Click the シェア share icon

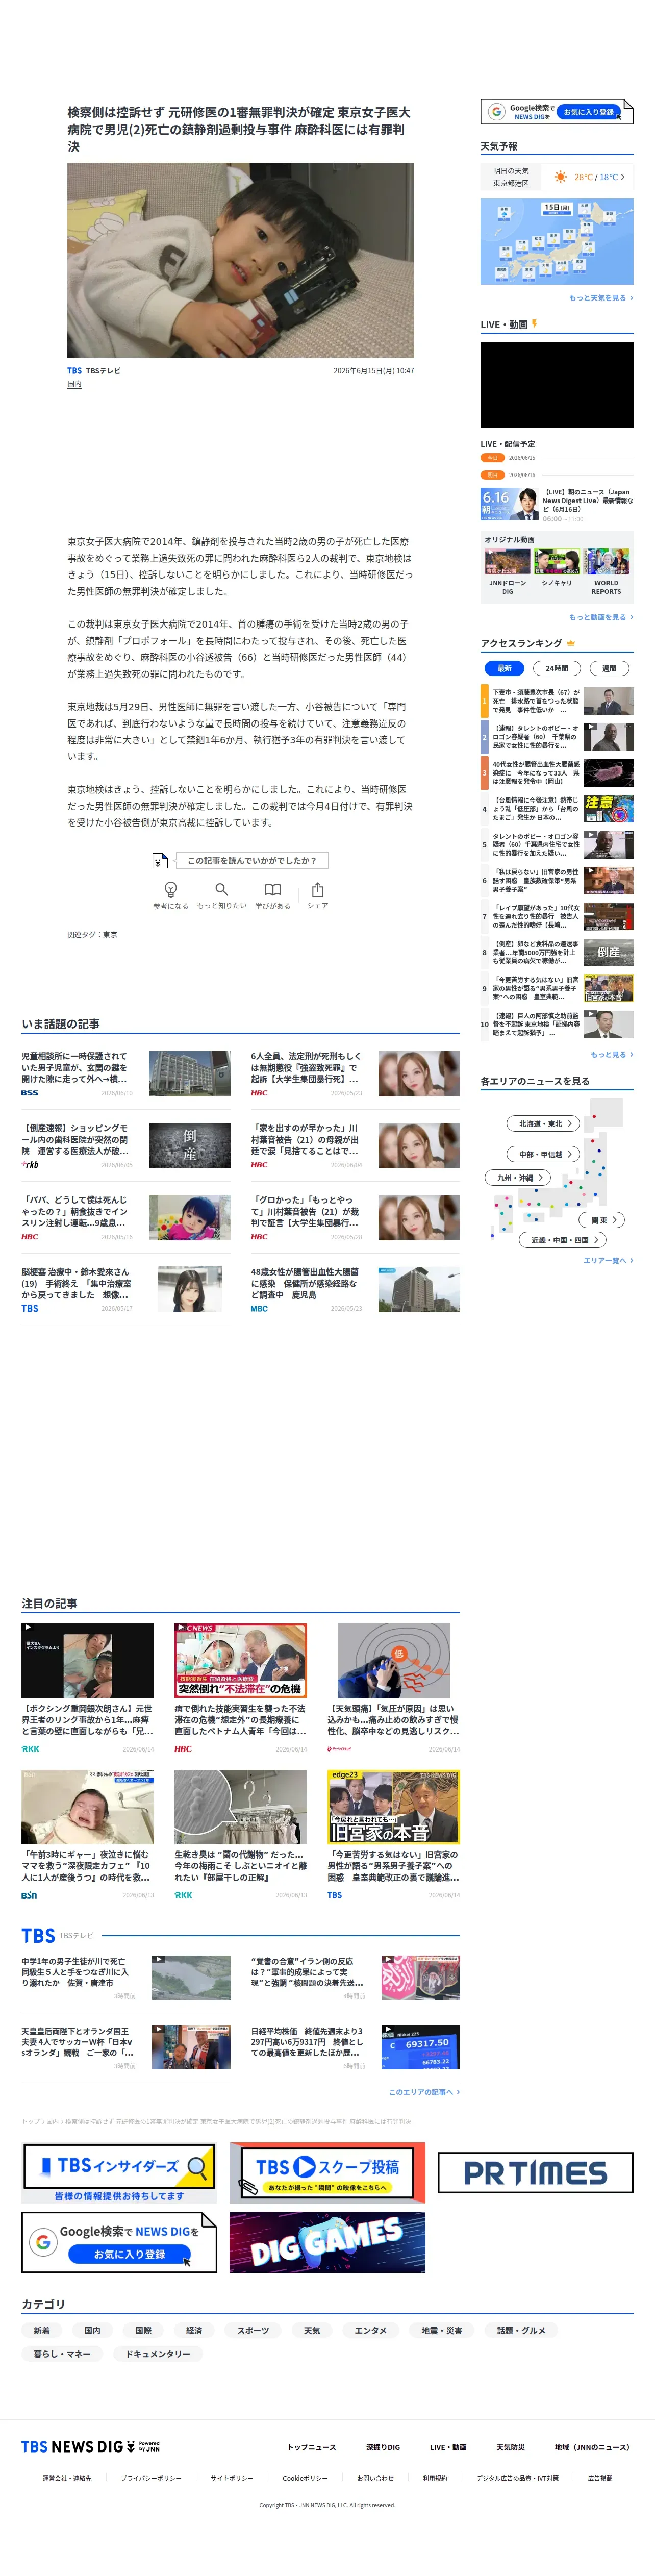pyautogui.click(x=317, y=889)
